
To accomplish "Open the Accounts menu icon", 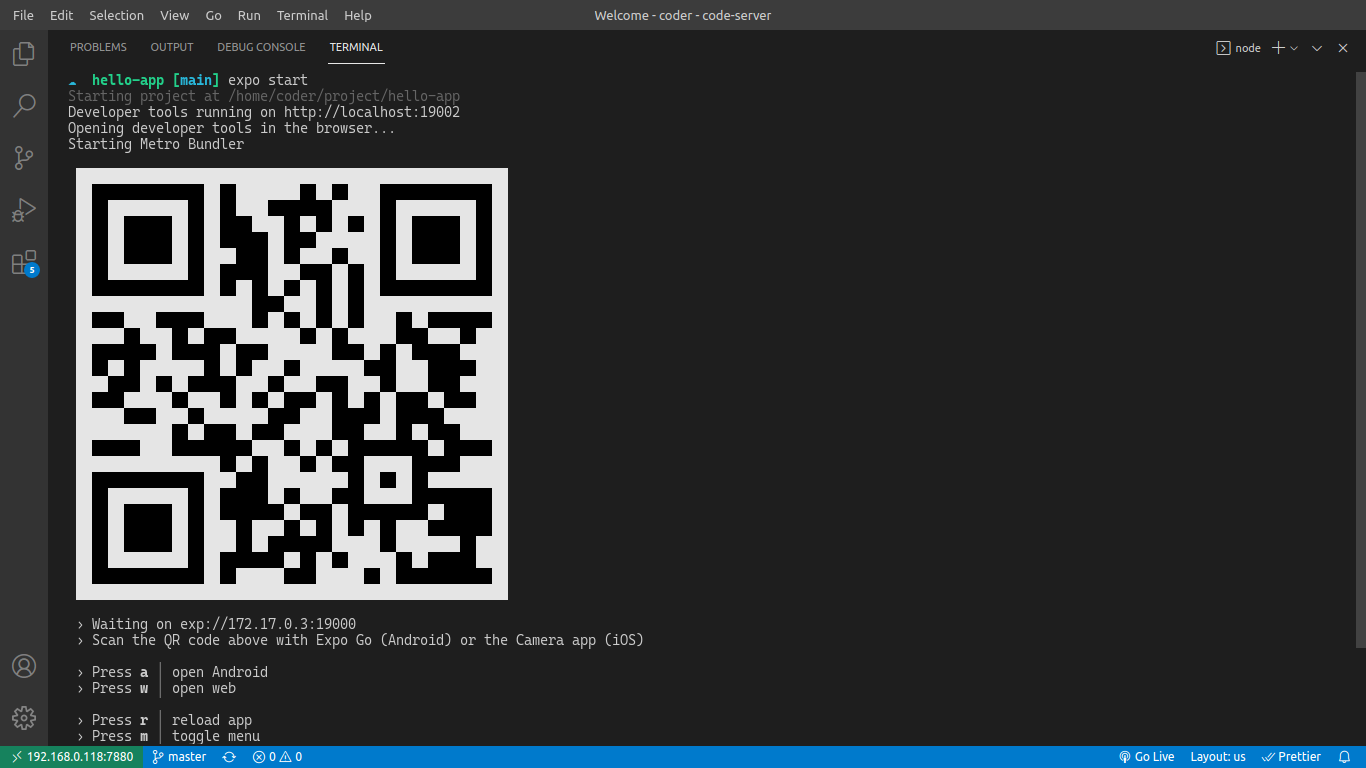I will 24,666.
